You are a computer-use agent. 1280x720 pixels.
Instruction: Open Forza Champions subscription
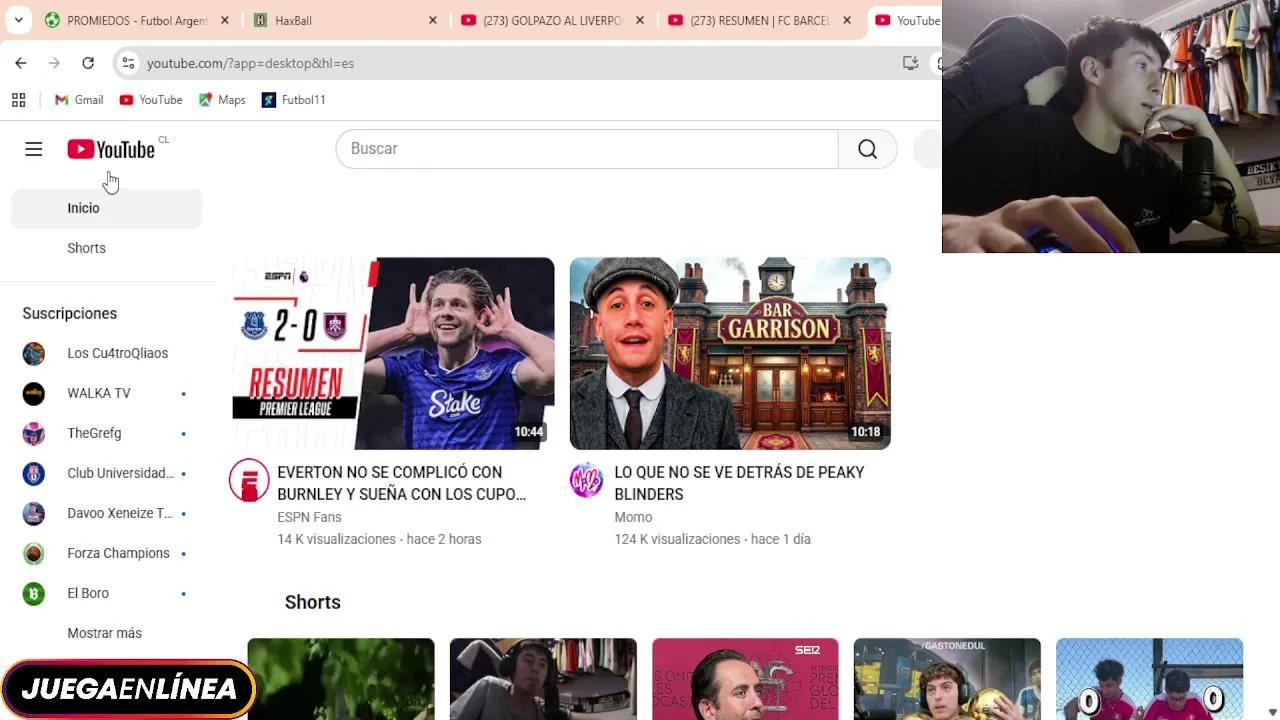(107, 553)
